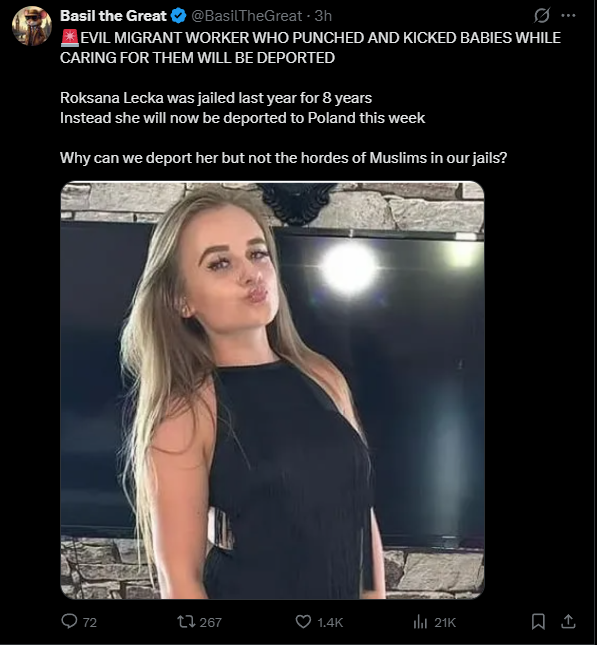This screenshot has height=645, width=597.
Task: Click the 267 repost count
Action: click(210, 622)
